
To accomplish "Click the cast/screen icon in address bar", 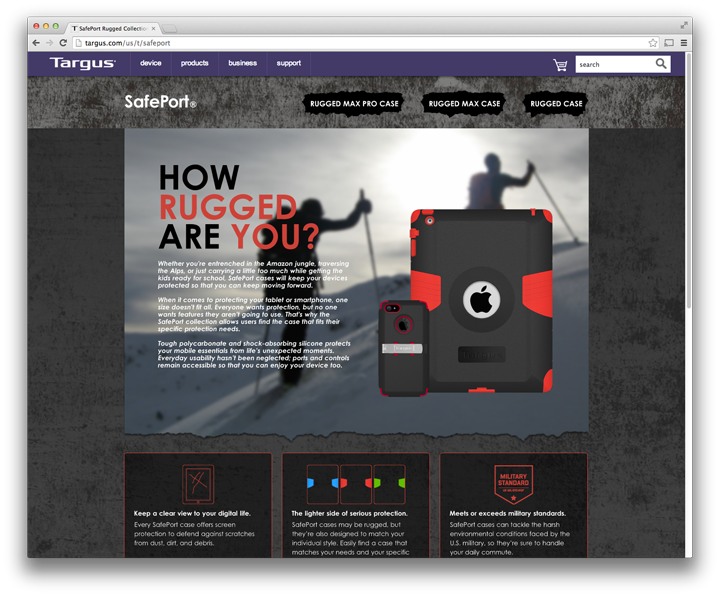I will [x=669, y=43].
